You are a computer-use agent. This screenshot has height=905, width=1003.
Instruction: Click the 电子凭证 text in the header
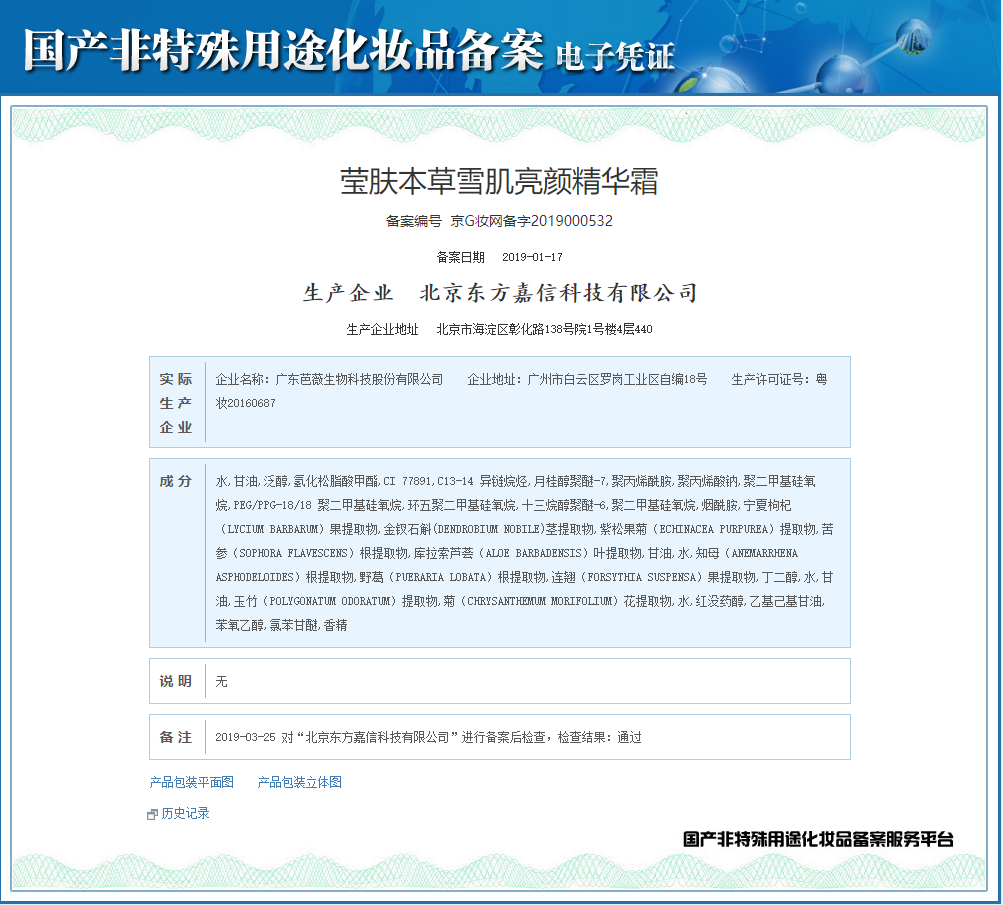point(614,55)
